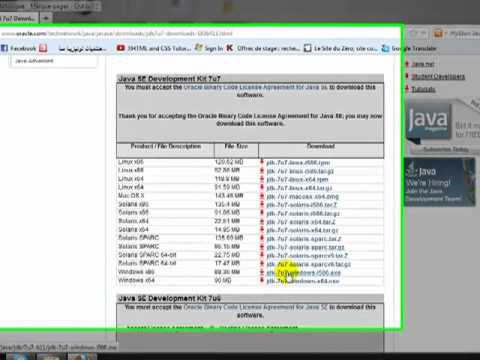Click the red arrow beside the Linux x64 tar.gz file

(262, 188)
